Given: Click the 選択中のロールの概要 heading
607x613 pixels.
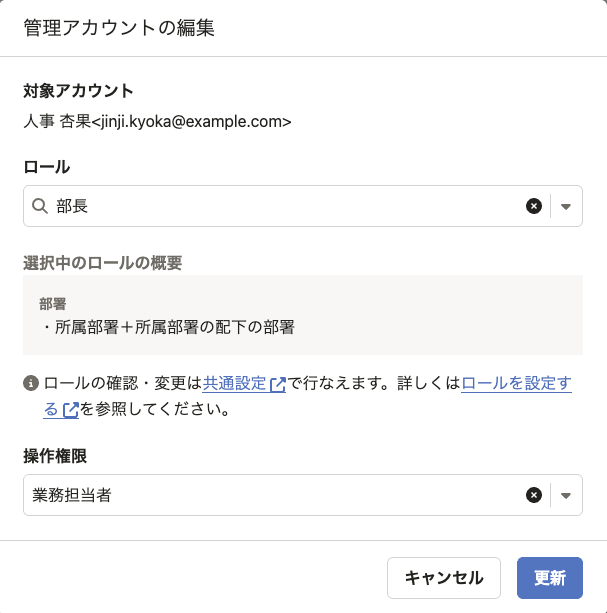Looking at the screenshot, I should [x=102, y=263].
